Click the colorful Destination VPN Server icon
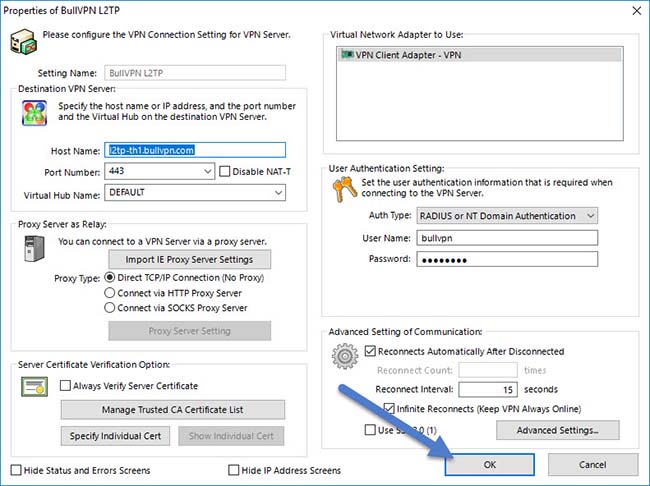650x486 pixels. [x=34, y=113]
